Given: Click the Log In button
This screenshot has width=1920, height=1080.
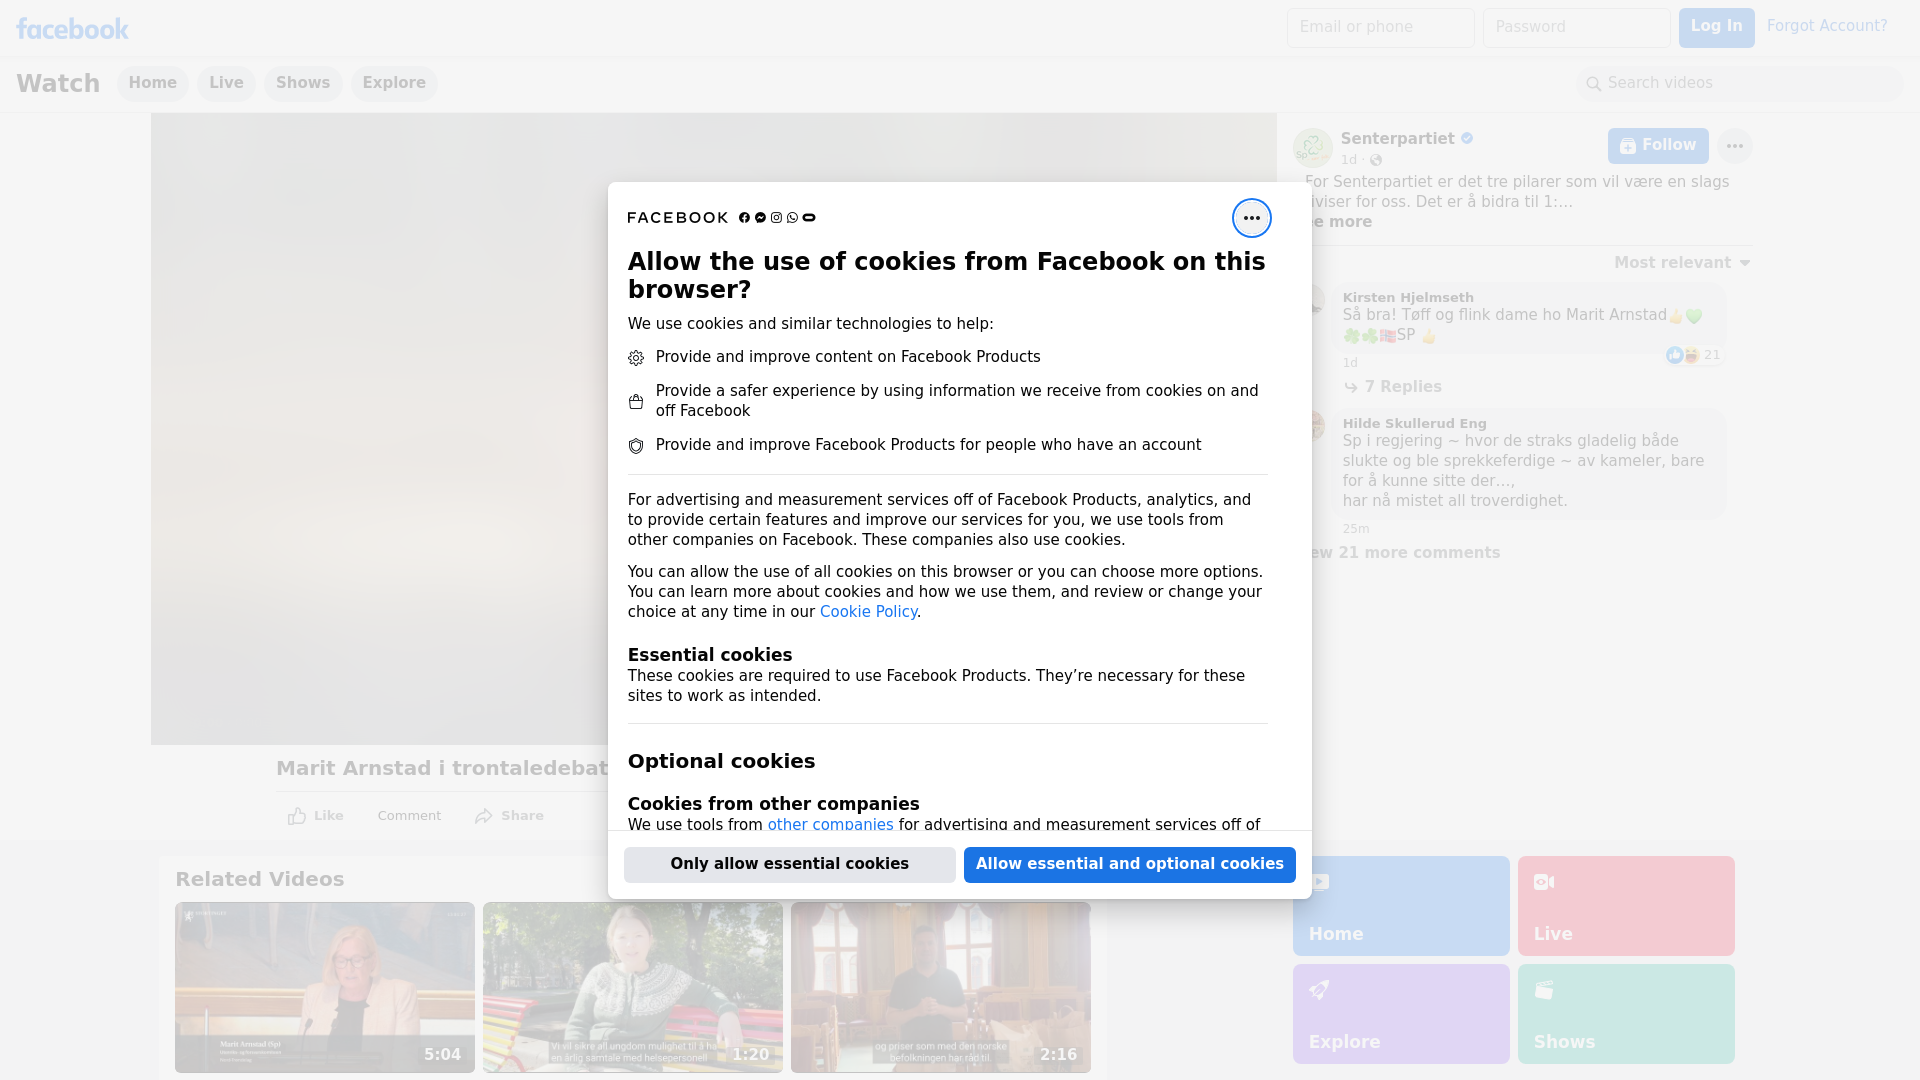Looking at the screenshot, I should pyautogui.click(x=1717, y=28).
